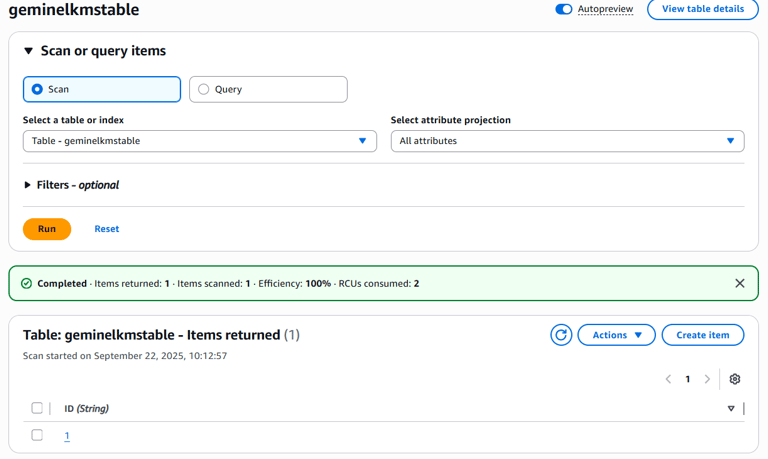Dismiss the Completed scan notification banner
Screen dimensions: 768x459
[x=740, y=283]
